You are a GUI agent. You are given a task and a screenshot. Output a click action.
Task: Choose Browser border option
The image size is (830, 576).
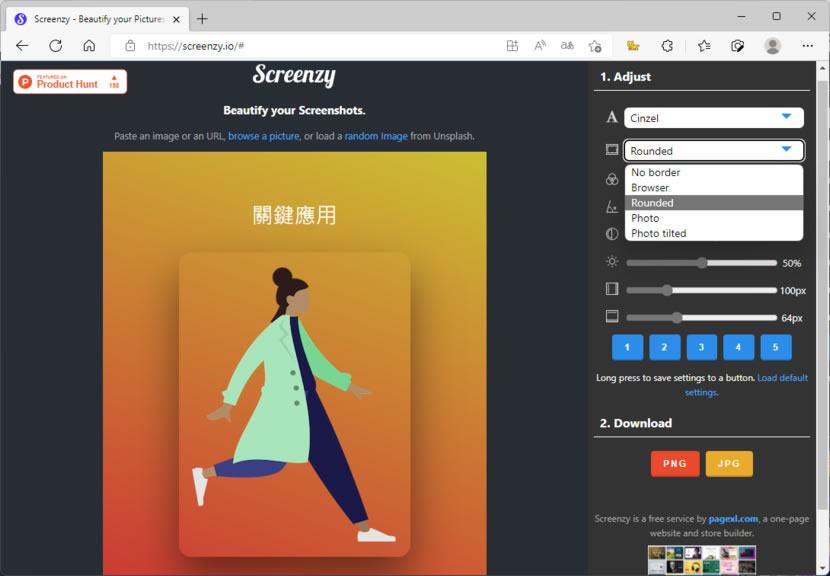click(x=714, y=188)
